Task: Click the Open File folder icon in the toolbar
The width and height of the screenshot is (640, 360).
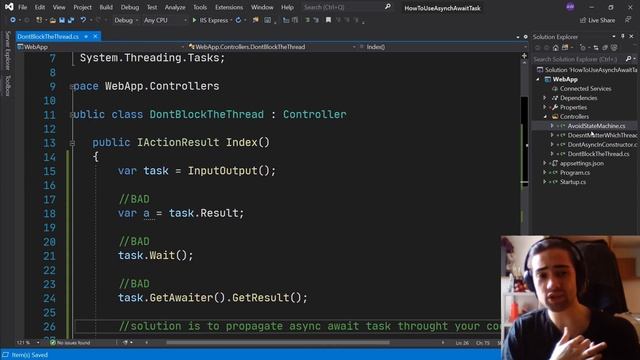Action: [53, 20]
